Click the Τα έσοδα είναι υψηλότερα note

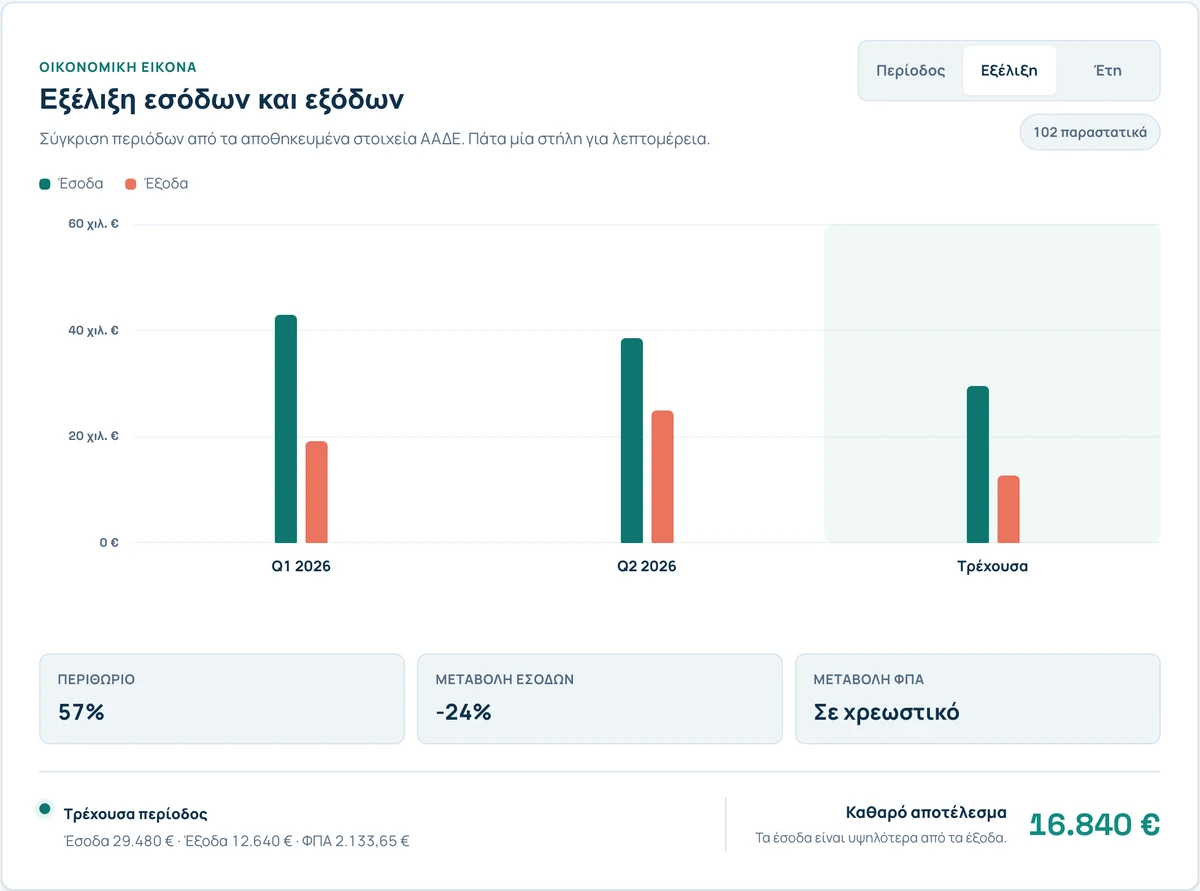[881, 838]
